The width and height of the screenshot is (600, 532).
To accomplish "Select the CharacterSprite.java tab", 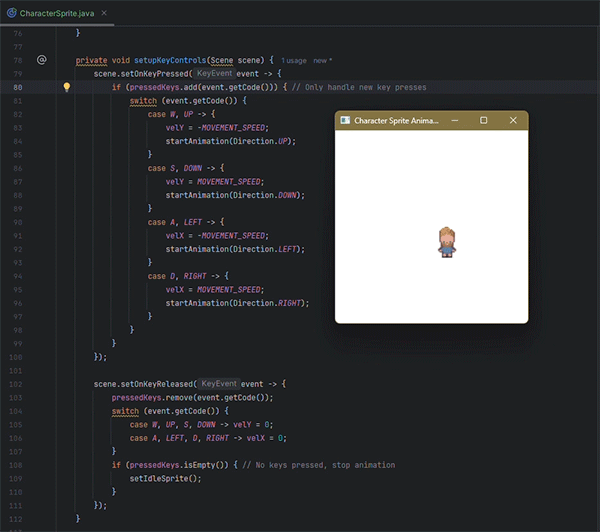I will [x=52, y=13].
